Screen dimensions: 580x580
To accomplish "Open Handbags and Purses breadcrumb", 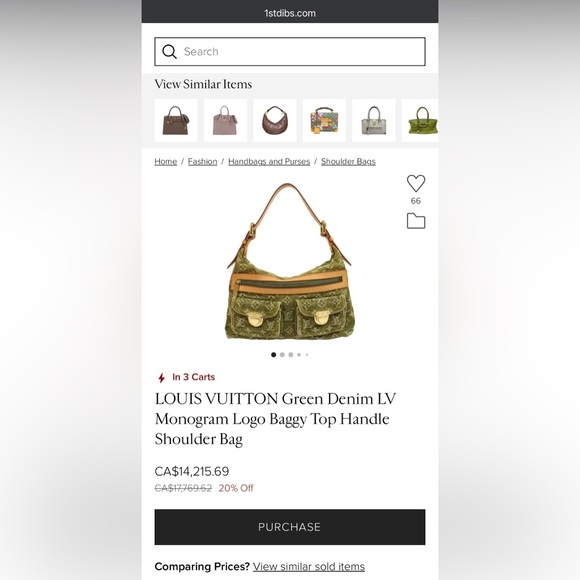I will point(269,162).
